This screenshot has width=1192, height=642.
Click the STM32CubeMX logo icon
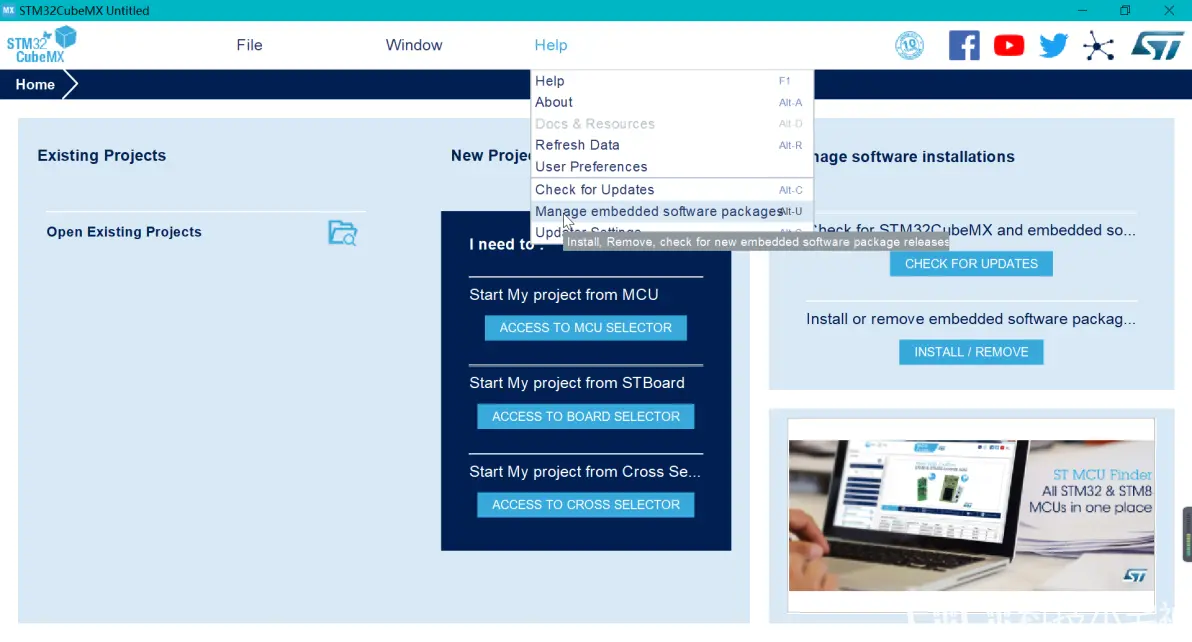(x=42, y=45)
